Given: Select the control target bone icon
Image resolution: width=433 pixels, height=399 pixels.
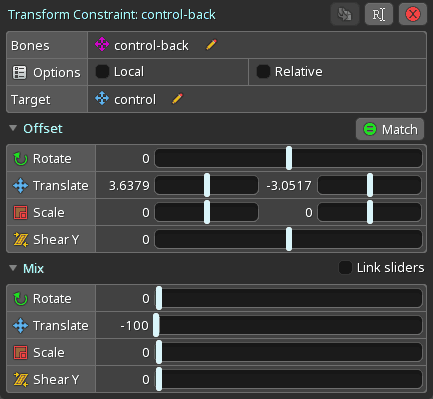Looking at the screenshot, I should (x=102, y=99).
